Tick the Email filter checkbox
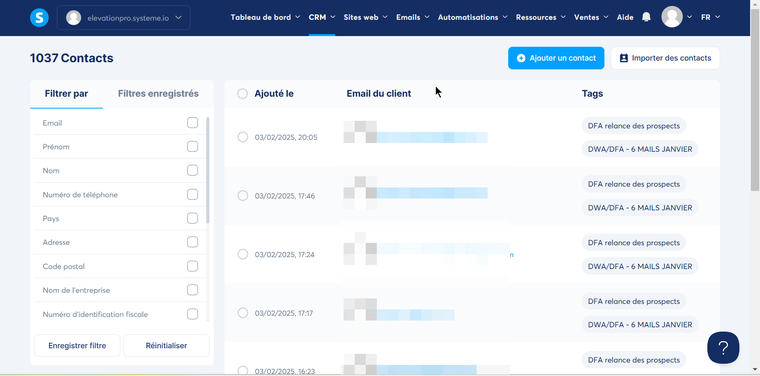Image resolution: width=760 pixels, height=376 pixels. [192, 123]
